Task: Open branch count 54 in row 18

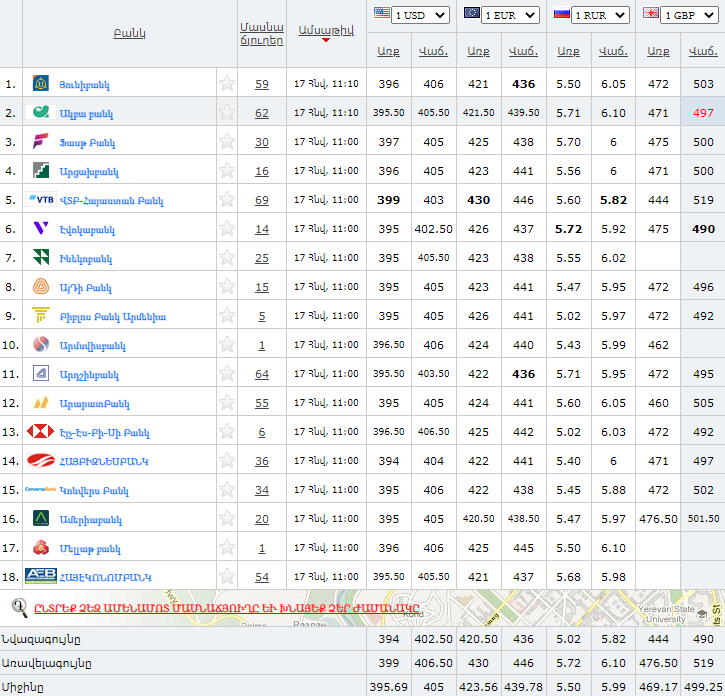Action: point(262,577)
